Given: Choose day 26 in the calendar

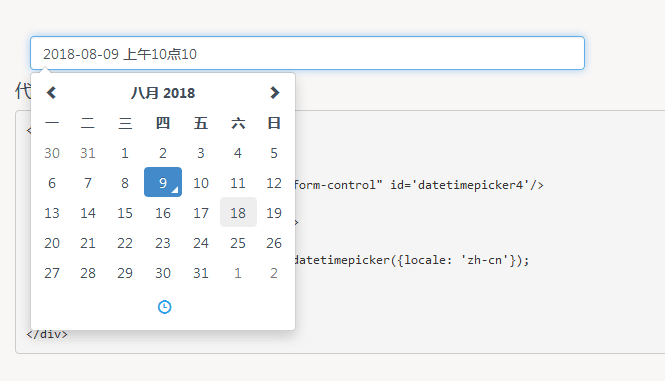Looking at the screenshot, I should pyautogui.click(x=274, y=243).
